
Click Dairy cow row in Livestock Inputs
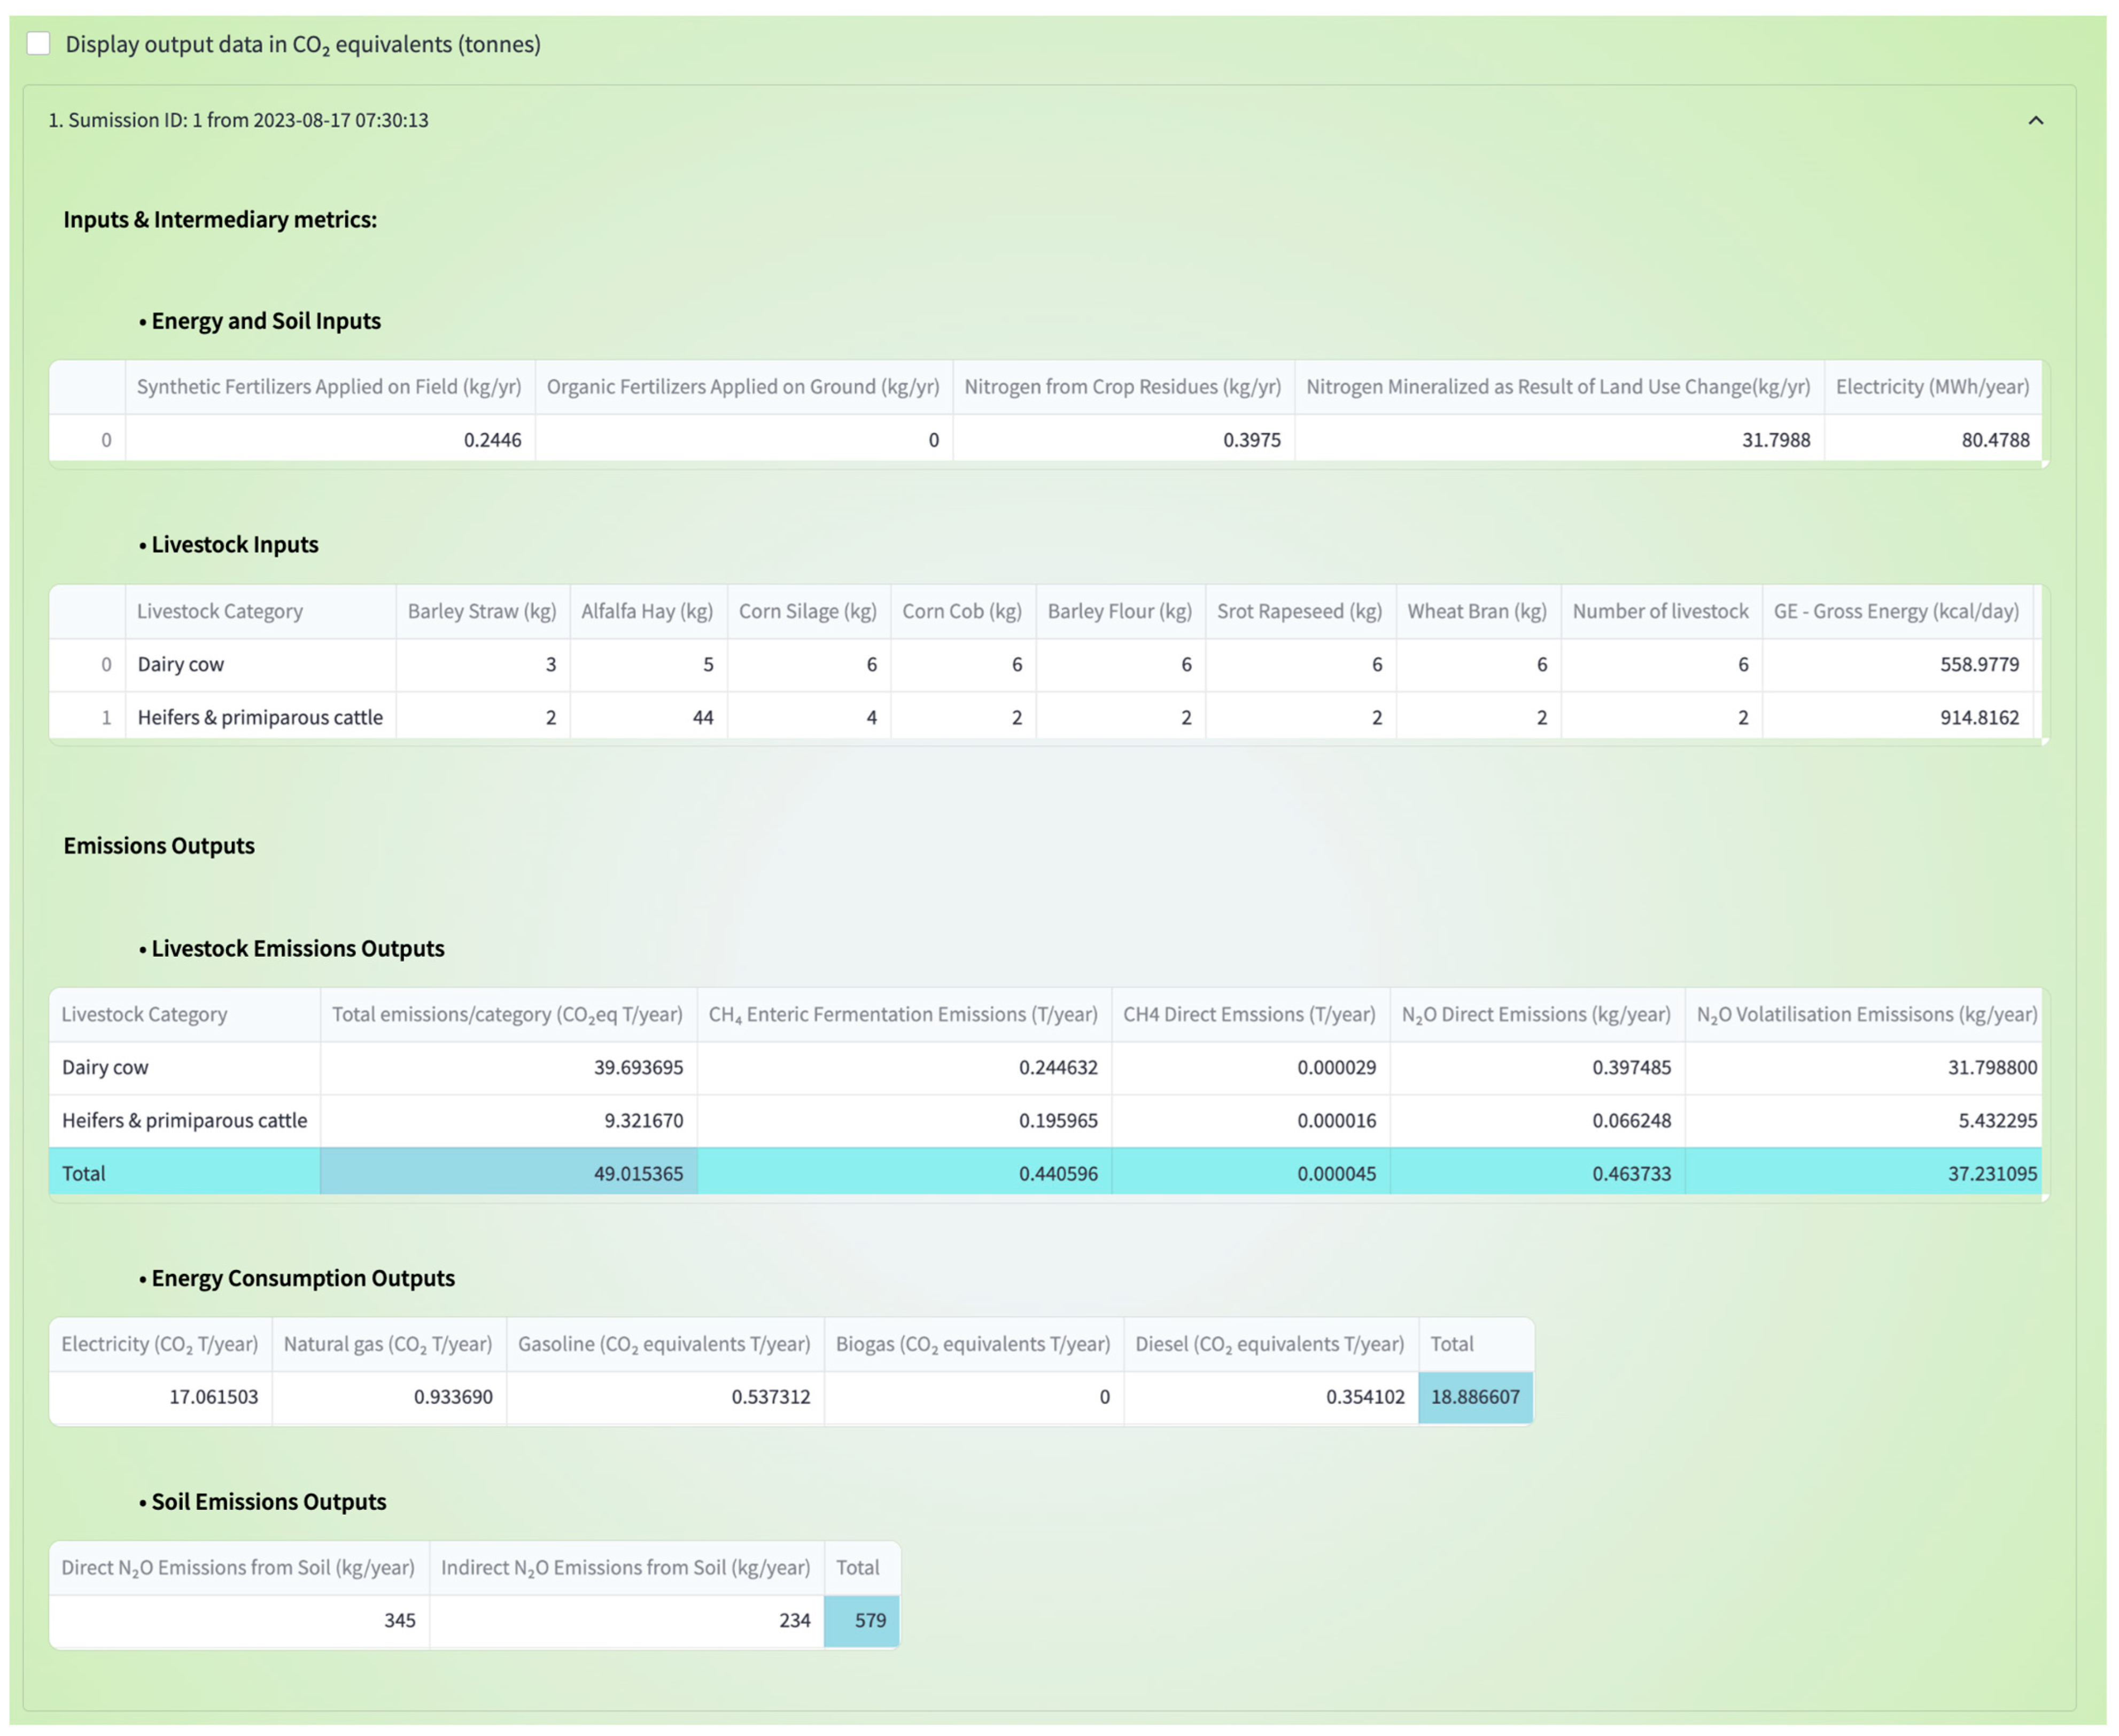click(x=181, y=664)
